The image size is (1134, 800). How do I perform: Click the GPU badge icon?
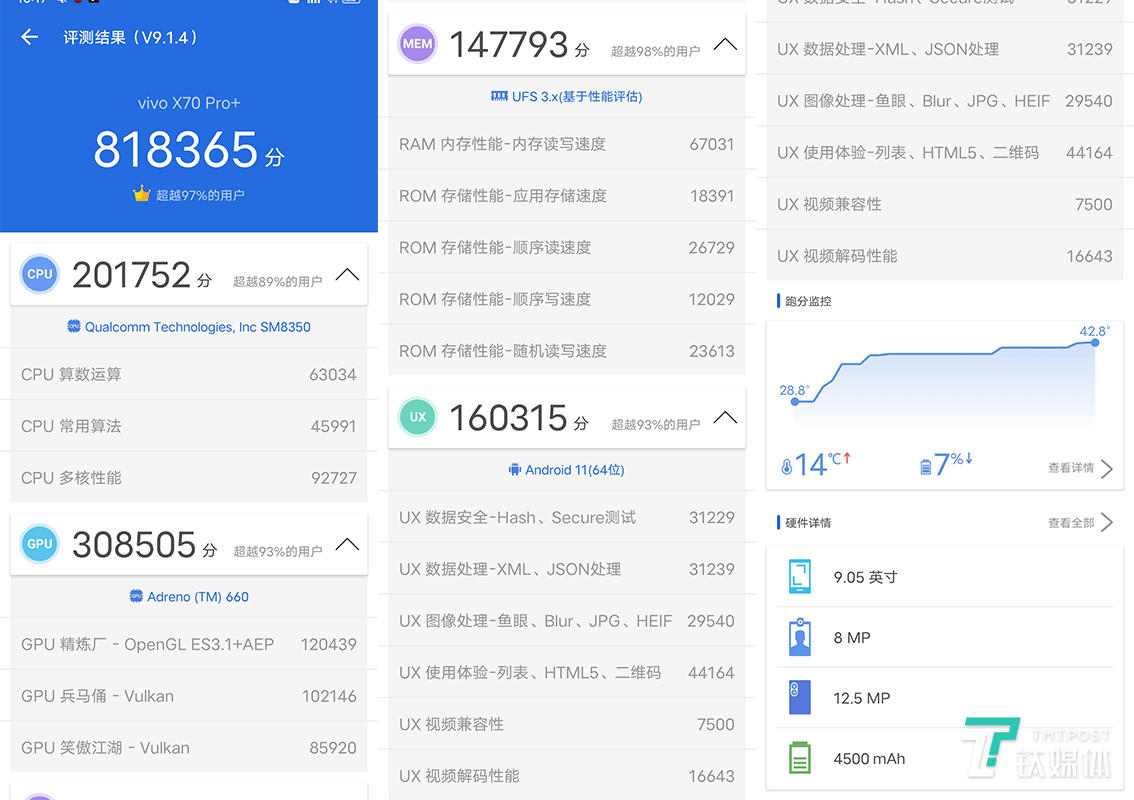click(40, 544)
